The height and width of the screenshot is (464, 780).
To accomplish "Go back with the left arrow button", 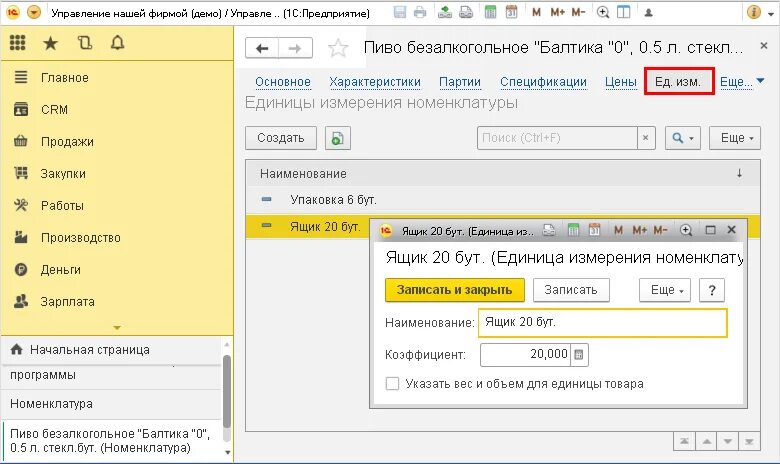I will coord(262,48).
